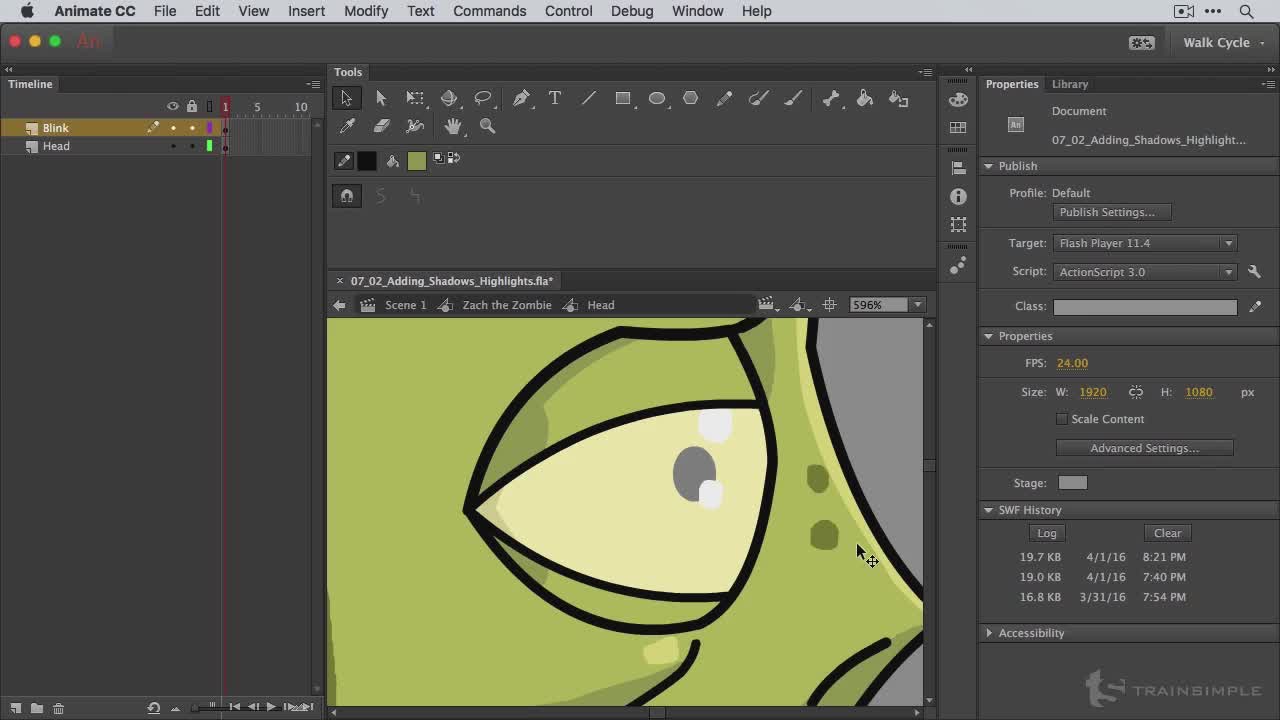Collapse the SWF History section
The width and height of the screenshot is (1280, 720).
click(989, 510)
